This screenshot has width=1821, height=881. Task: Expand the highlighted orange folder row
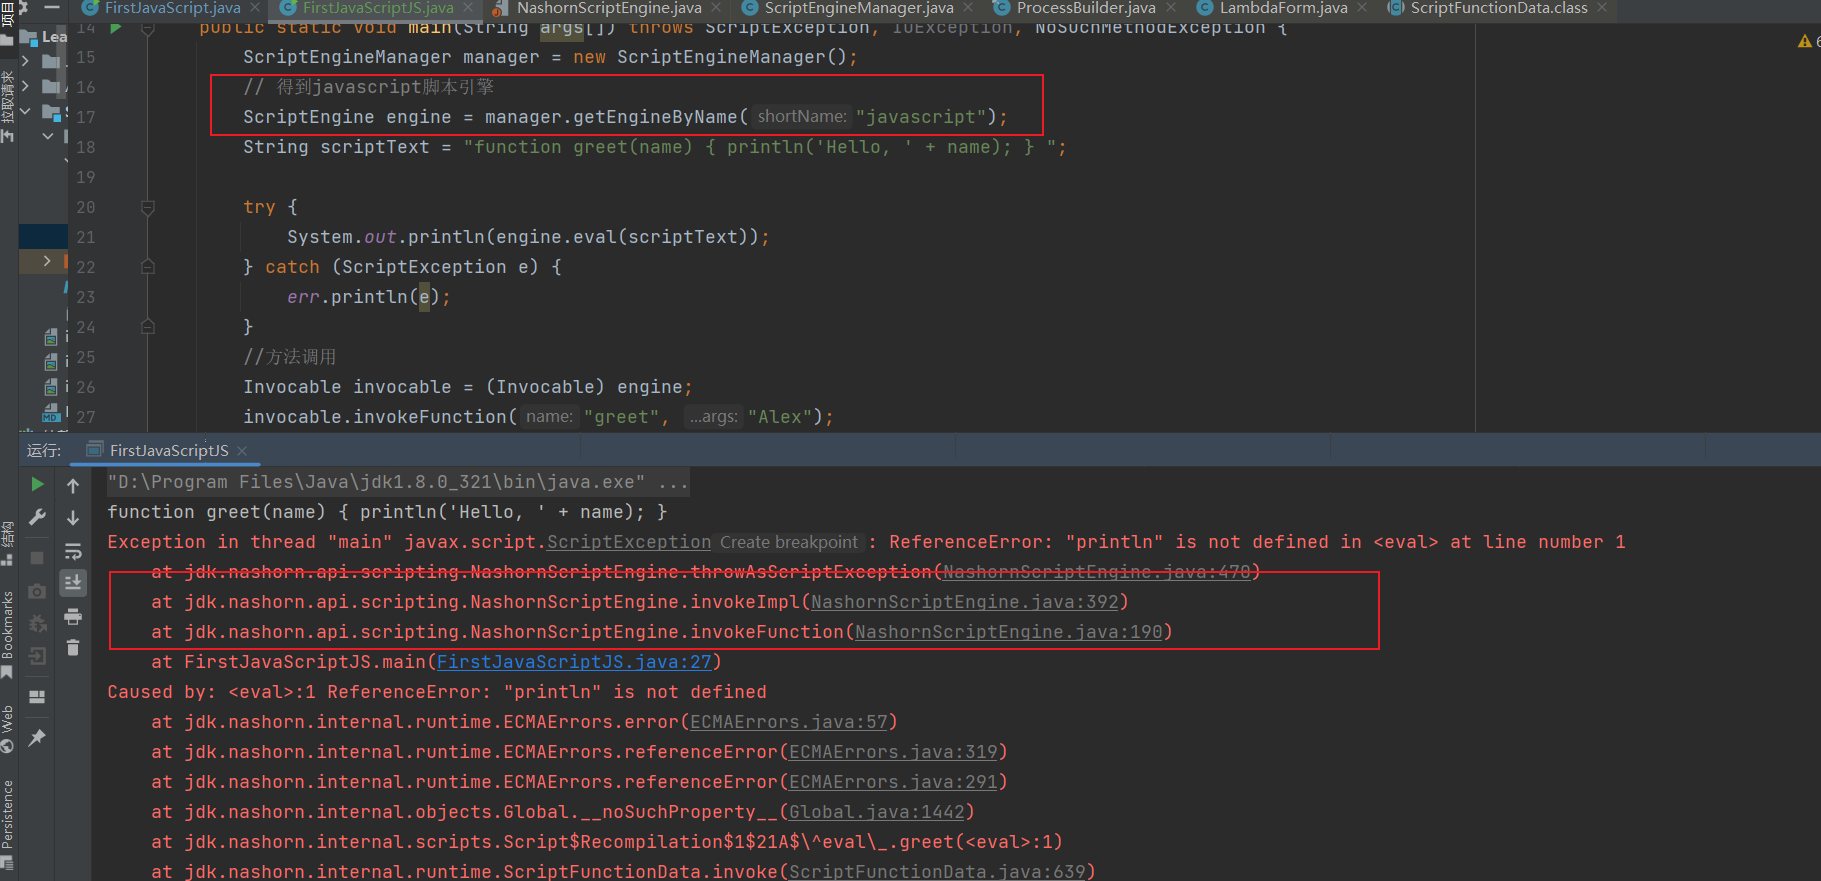click(x=47, y=261)
